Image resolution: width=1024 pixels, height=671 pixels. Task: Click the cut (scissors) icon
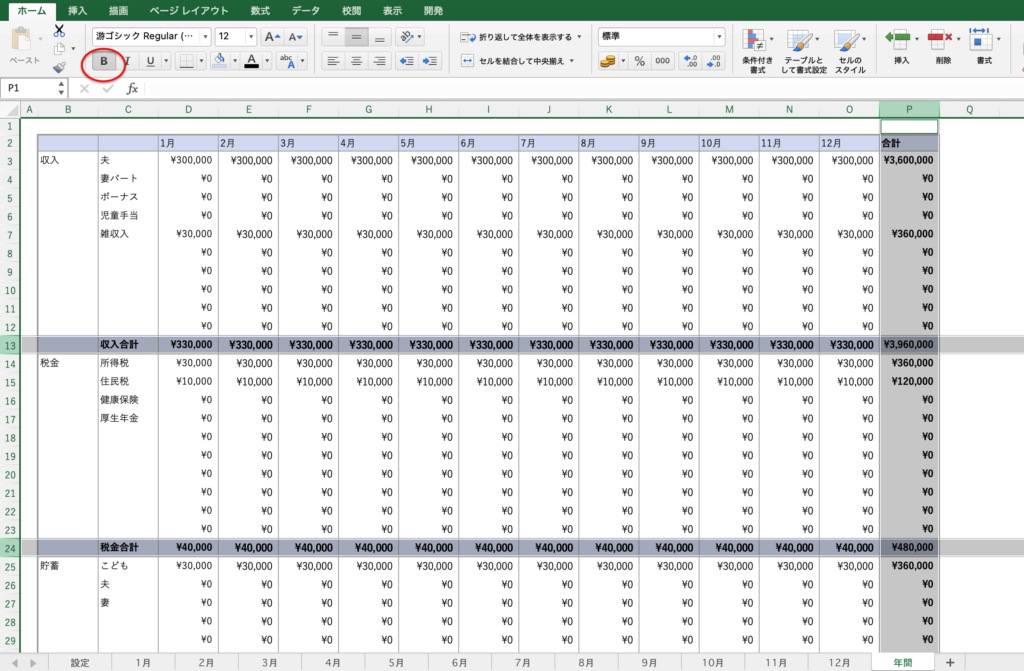click(x=59, y=31)
